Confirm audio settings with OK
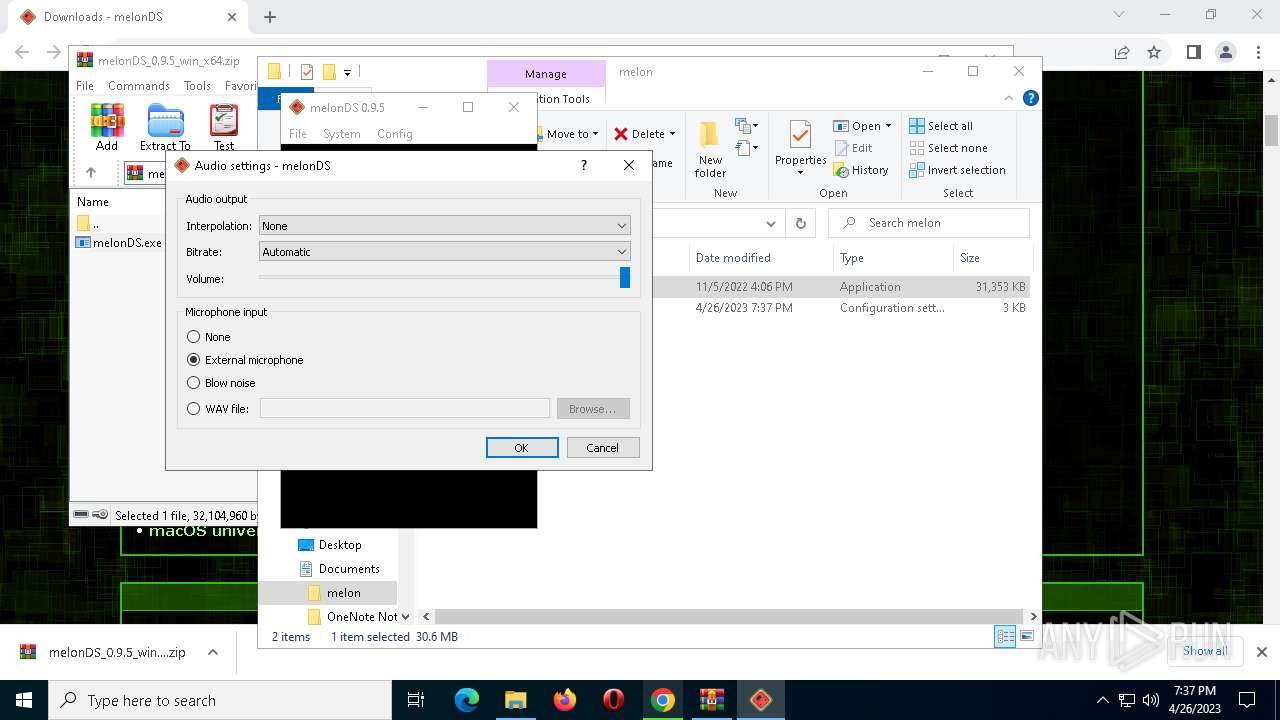Image resolution: width=1280 pixels, height=720 pixels. (522, 448)
